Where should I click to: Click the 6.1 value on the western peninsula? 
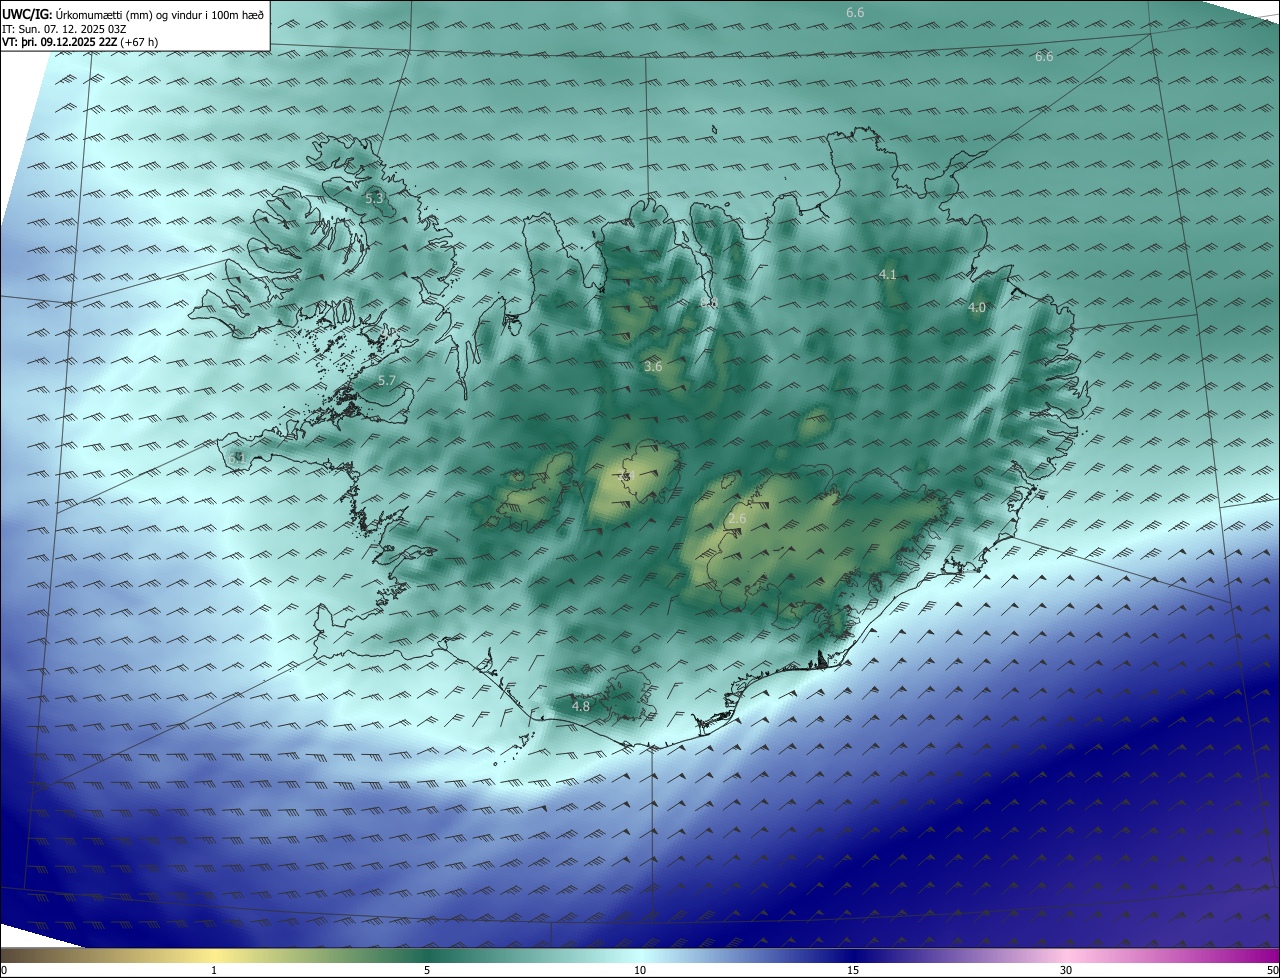(236, 457)
